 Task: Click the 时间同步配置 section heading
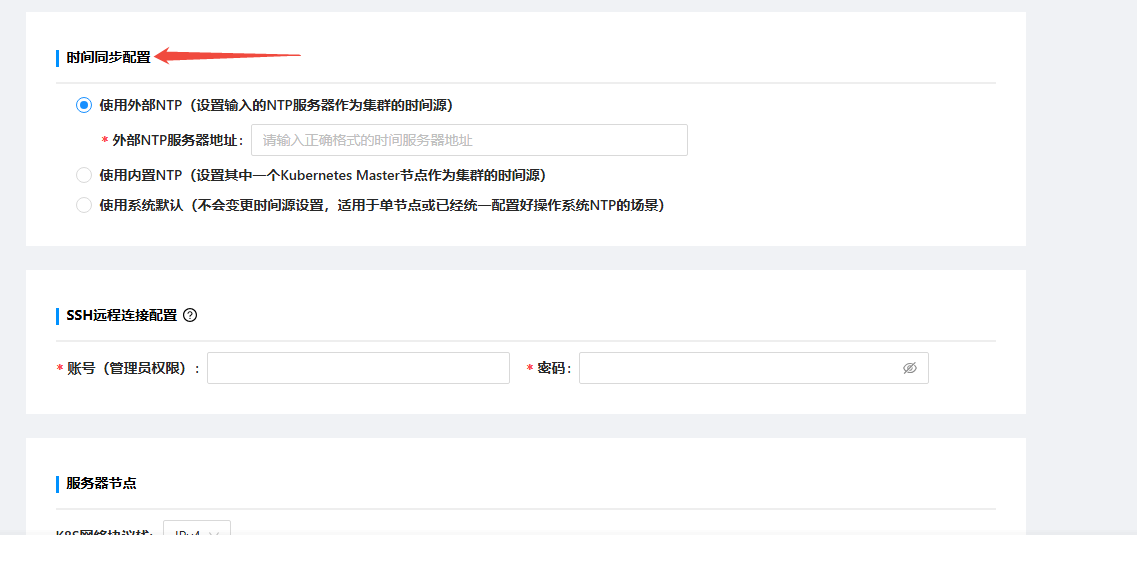(108, 57)
